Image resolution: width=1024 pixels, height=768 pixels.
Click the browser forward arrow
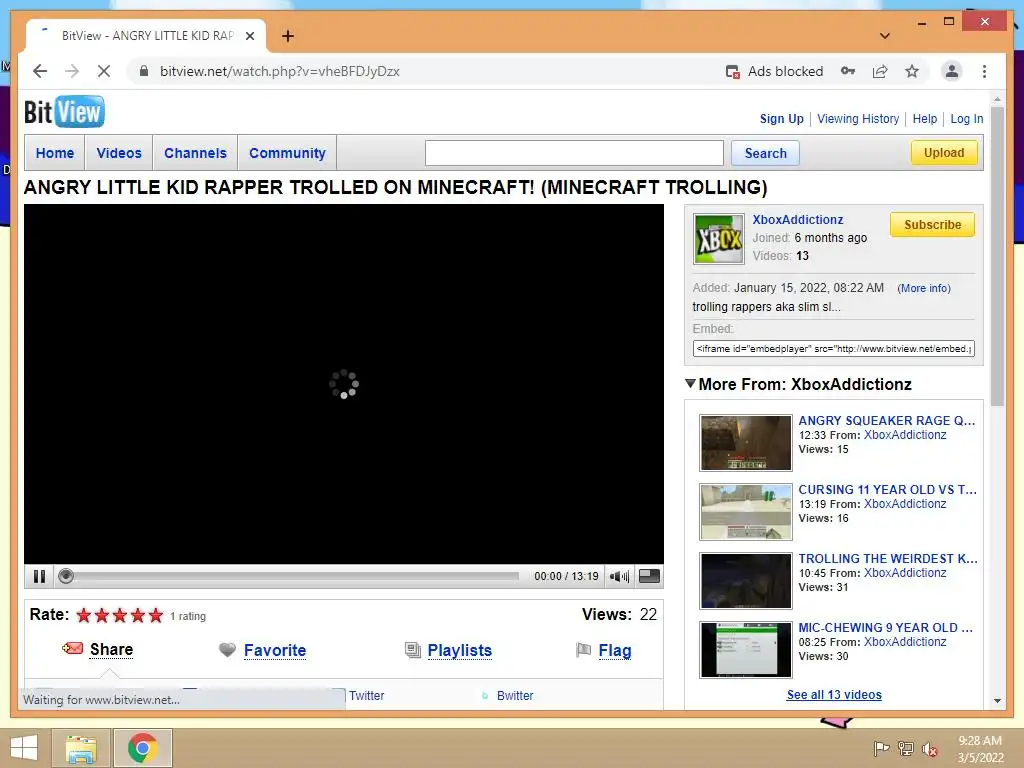72,71
